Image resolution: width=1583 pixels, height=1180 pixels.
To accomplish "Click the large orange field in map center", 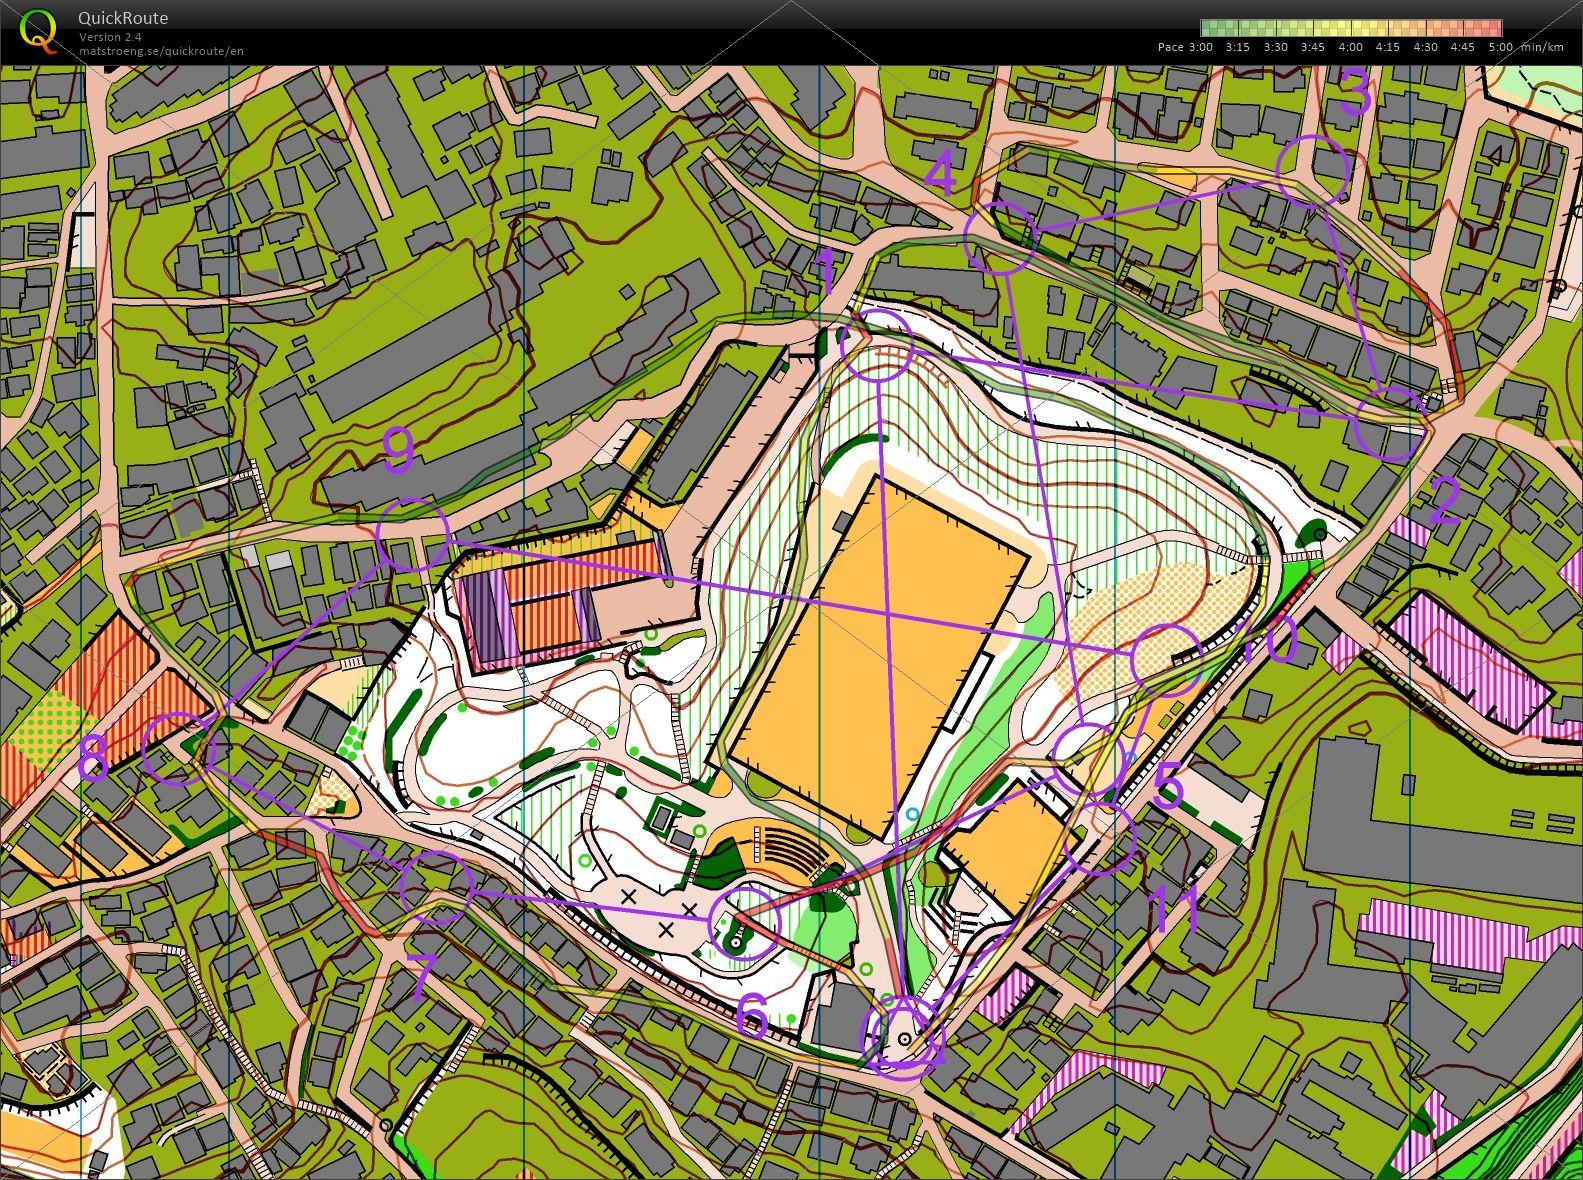I will 878,655.
